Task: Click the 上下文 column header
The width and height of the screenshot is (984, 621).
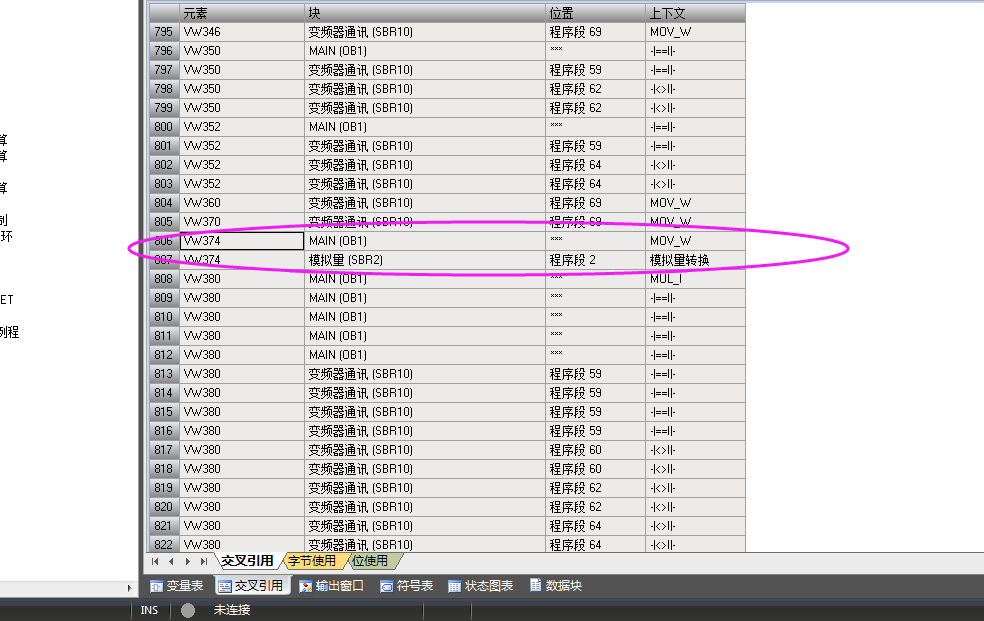Action: [x=695, y=13]
